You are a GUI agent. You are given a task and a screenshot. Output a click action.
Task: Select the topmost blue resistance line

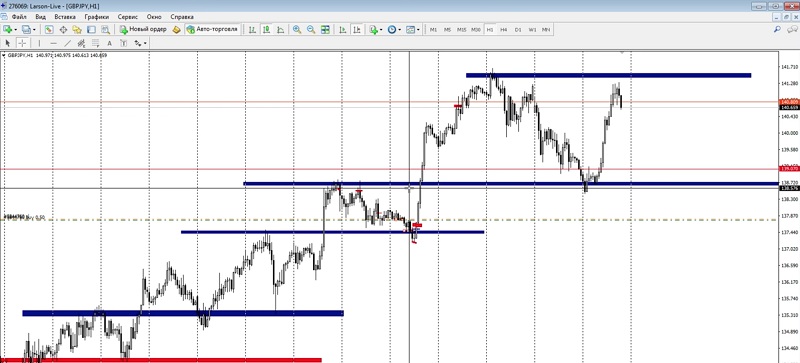coord(608,76)
